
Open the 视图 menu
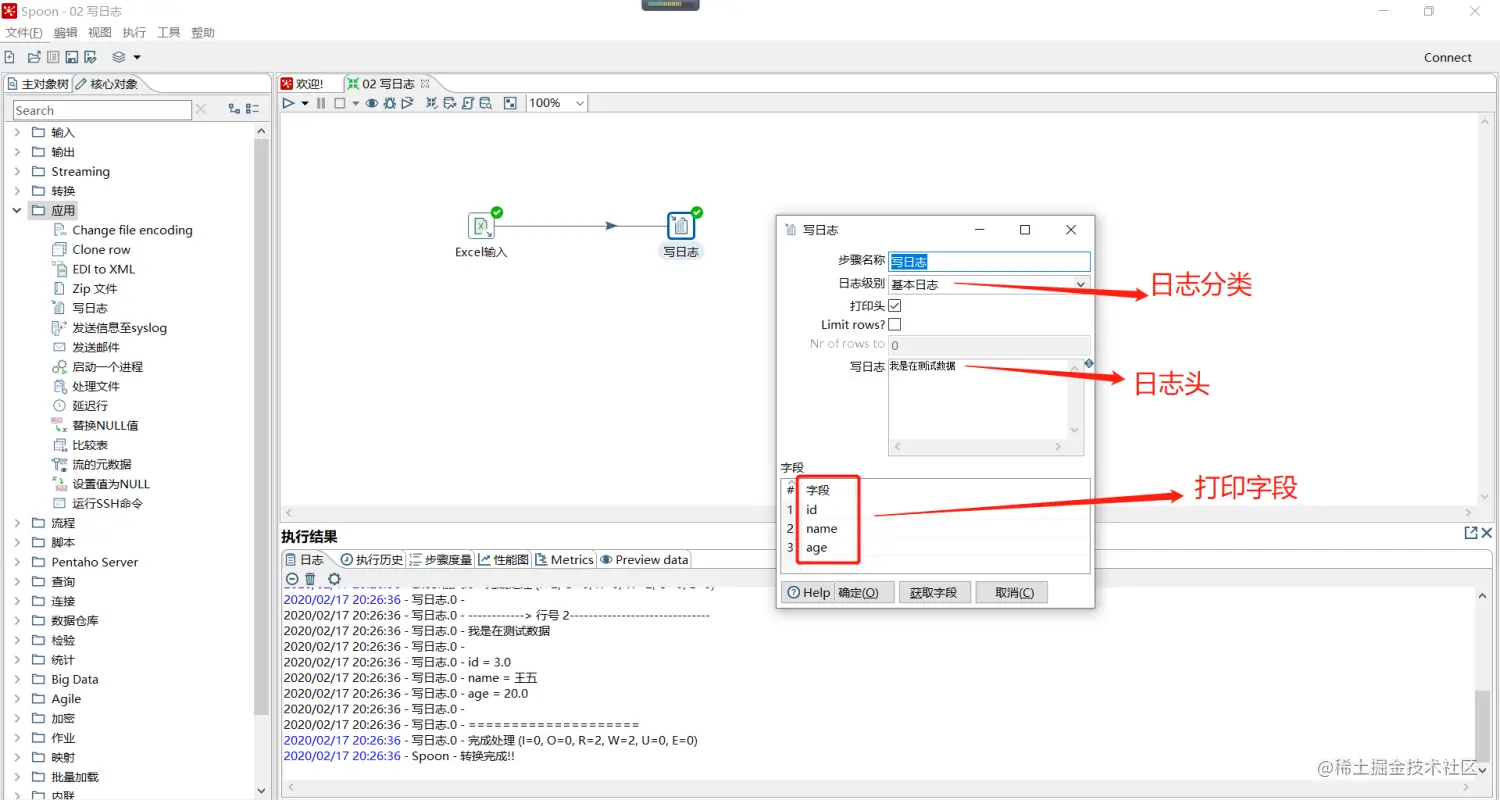click(x=100, y=33)
